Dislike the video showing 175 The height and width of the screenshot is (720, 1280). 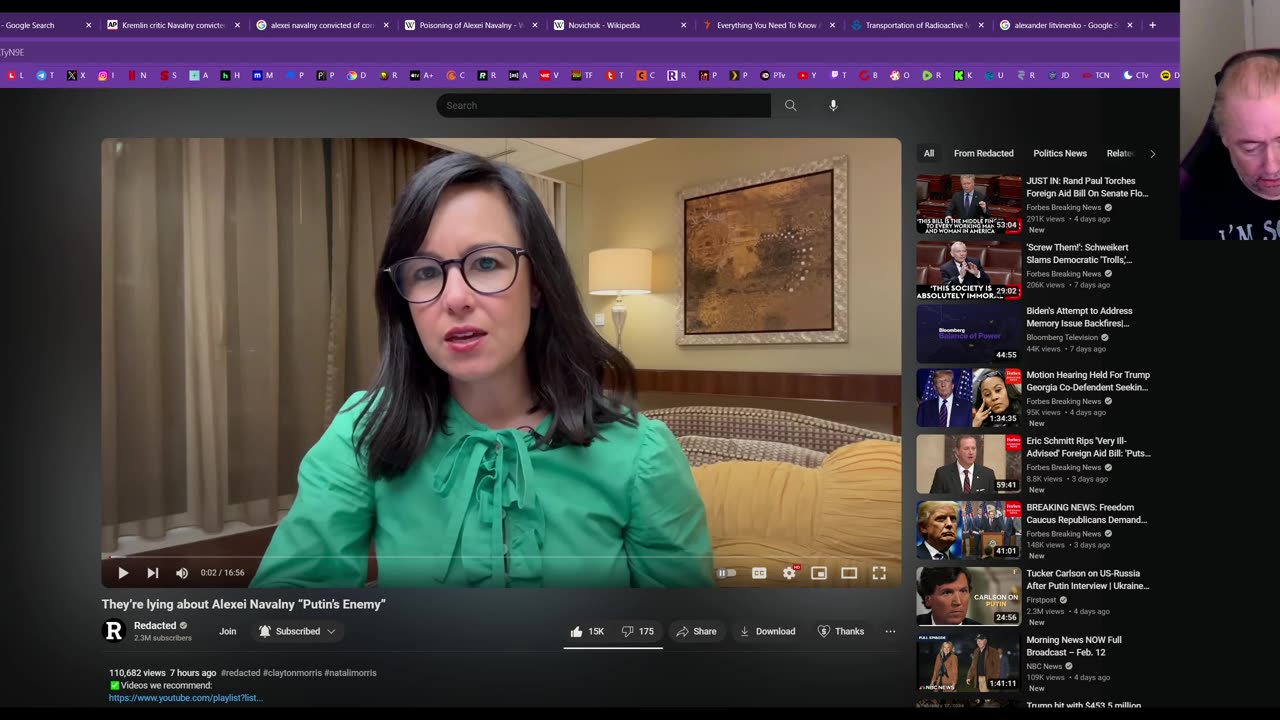pos(638,631)
